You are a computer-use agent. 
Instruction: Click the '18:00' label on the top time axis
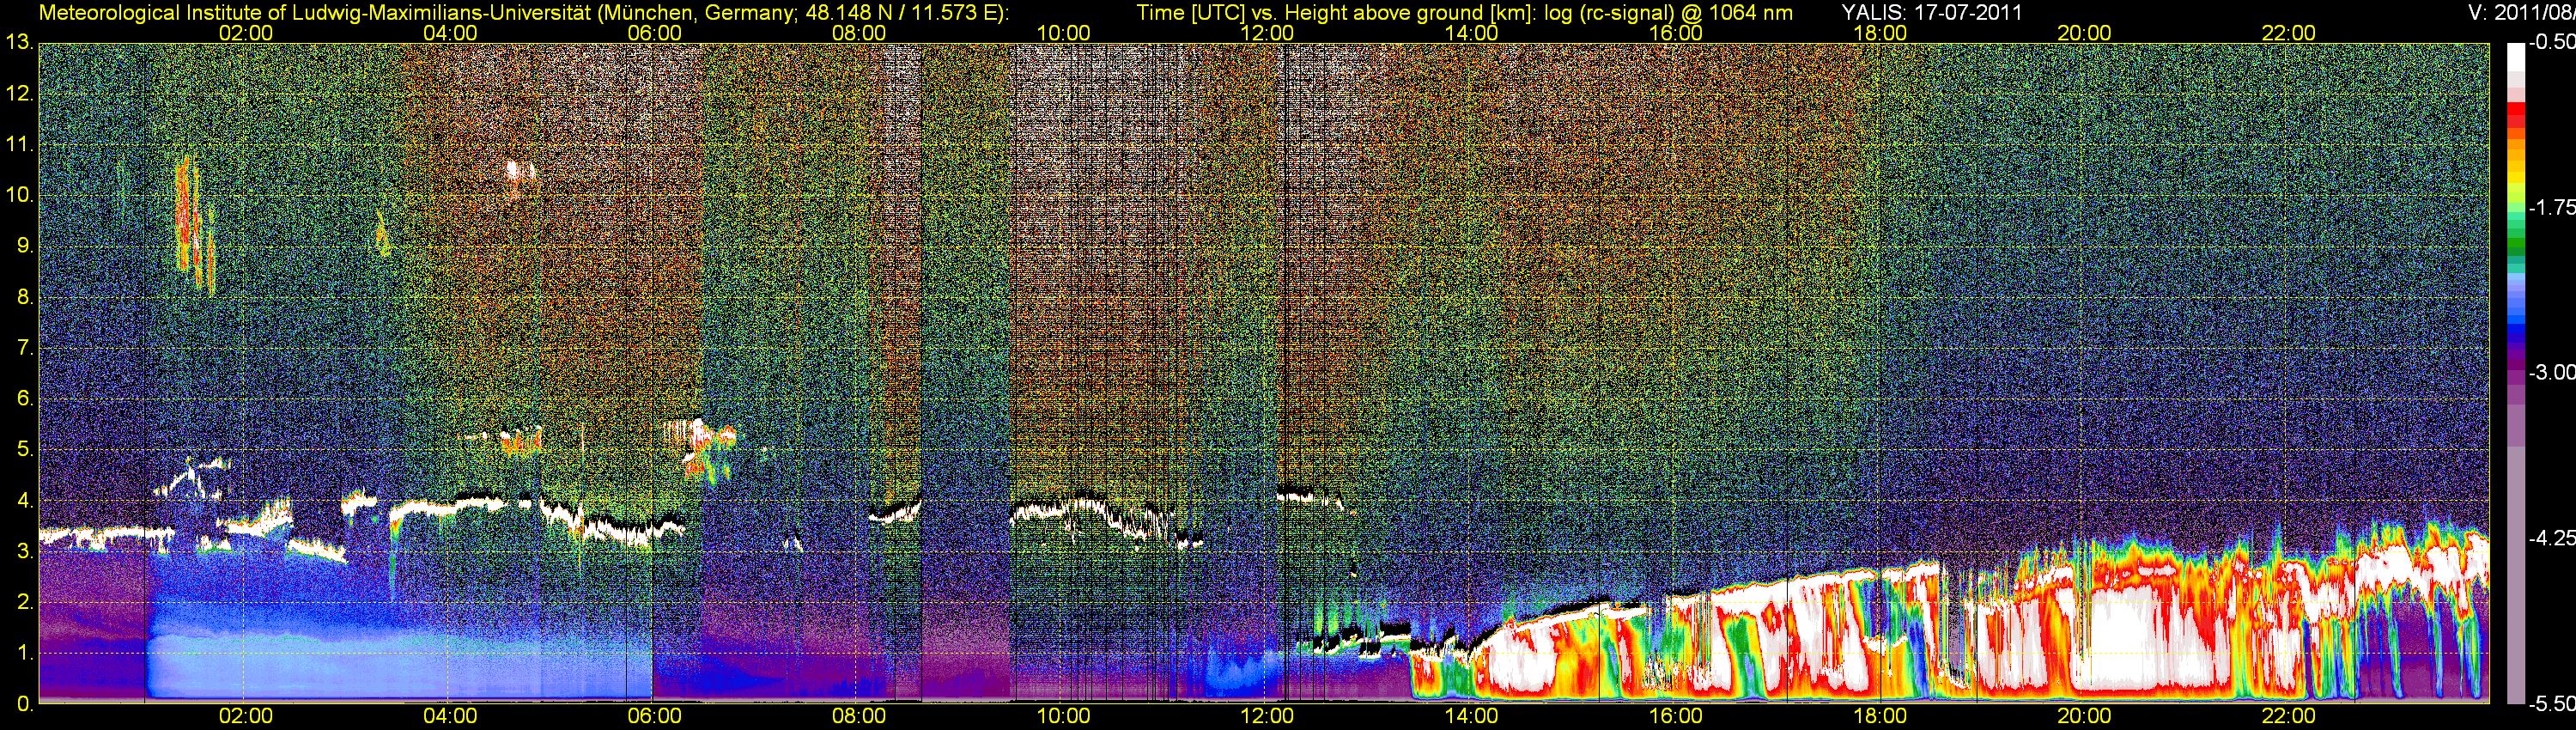(x=1880, y=33)
